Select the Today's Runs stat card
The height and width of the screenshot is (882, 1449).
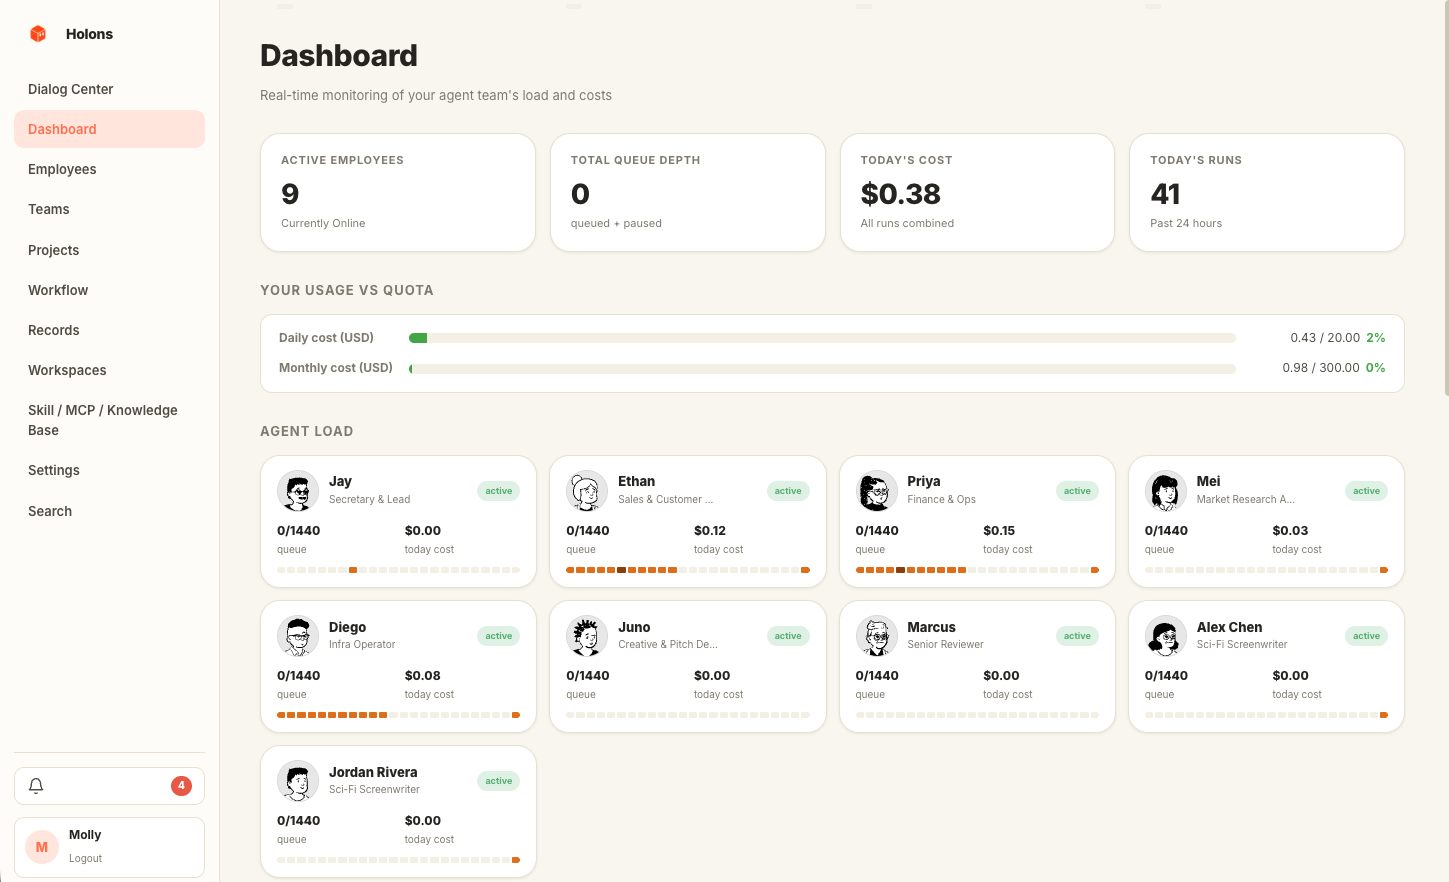coord(1266,192)
